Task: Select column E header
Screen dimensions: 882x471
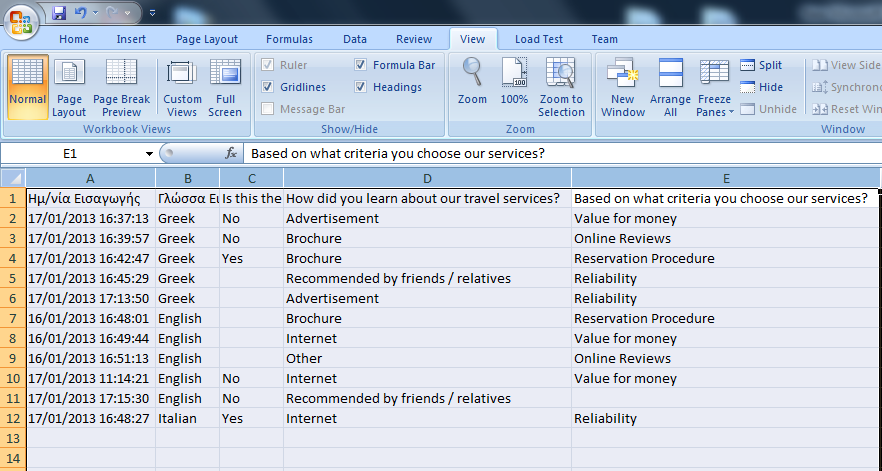Action: (726, 178)
